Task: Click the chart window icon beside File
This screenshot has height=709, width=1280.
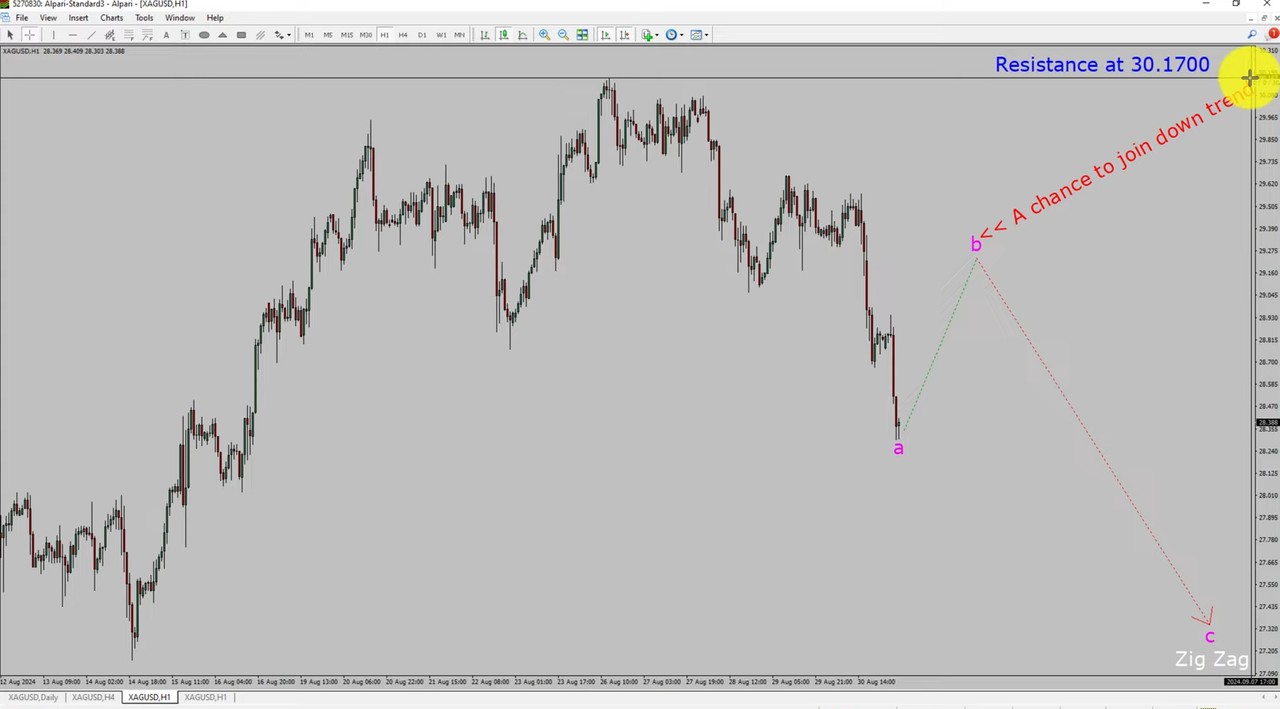Action: (6, 18)
